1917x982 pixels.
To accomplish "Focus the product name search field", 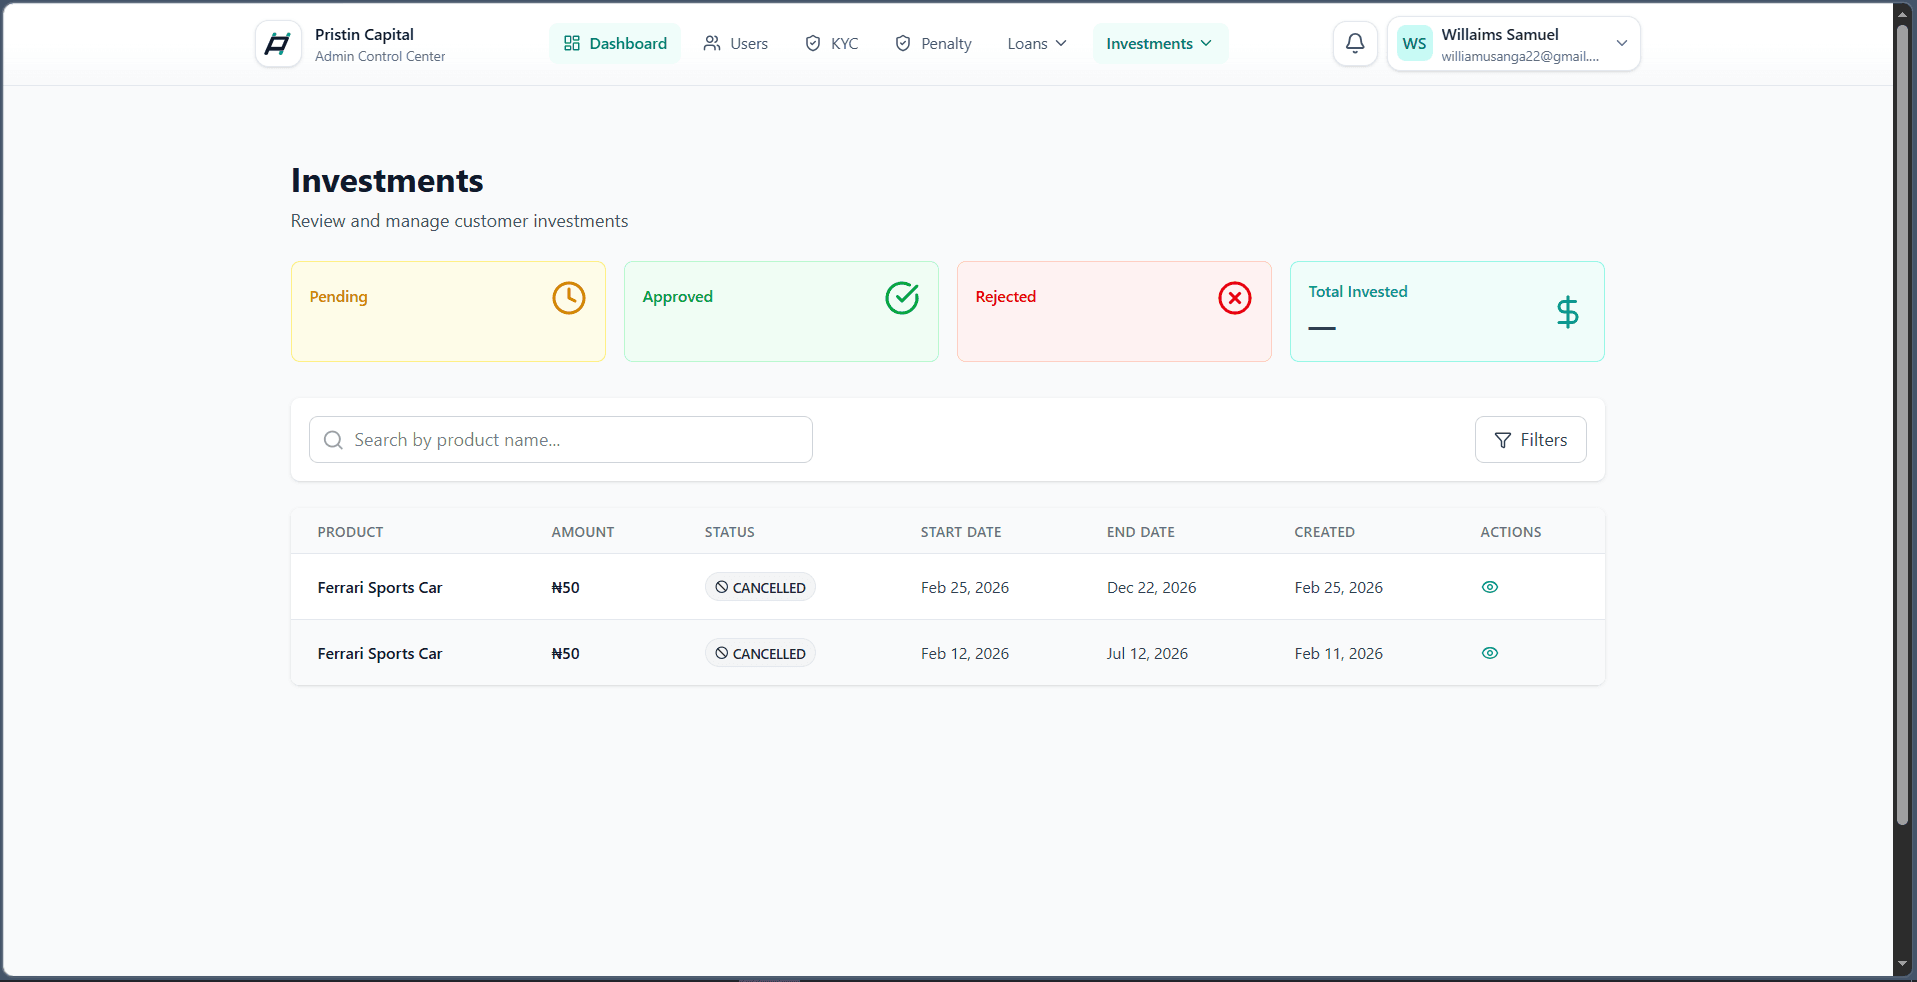I will pos(561,440).
